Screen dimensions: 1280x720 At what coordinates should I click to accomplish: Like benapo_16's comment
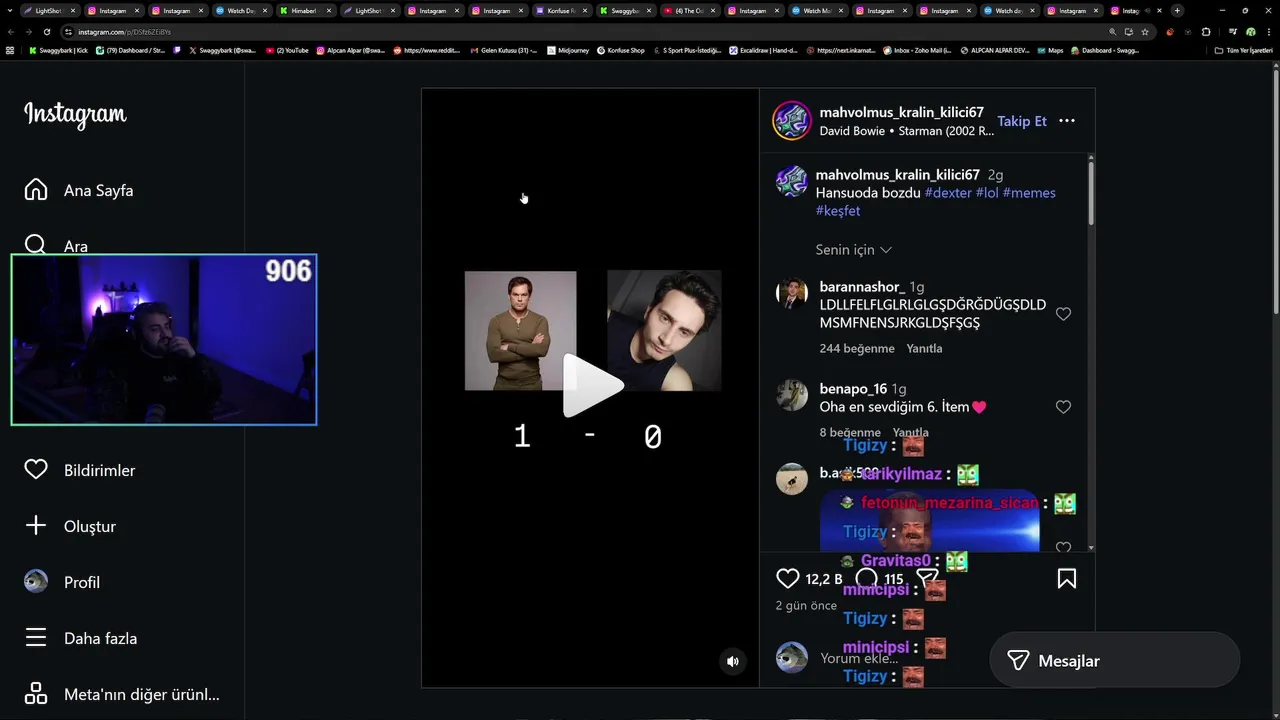coord(1064,407)
